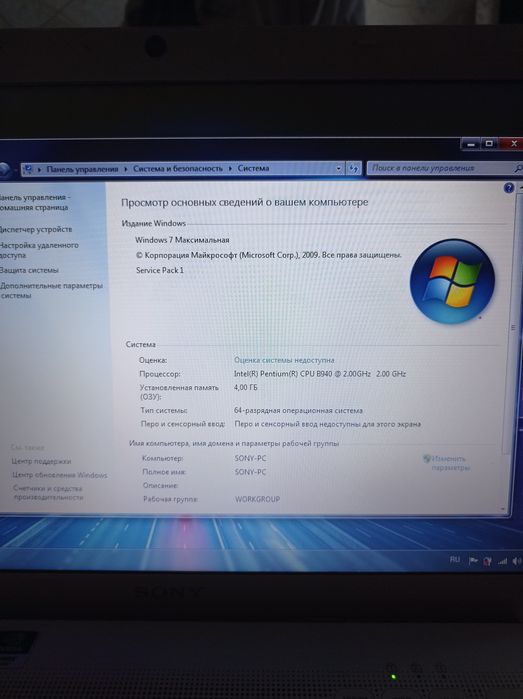Open the network signal tray icon
The height and width of the screenshot is (699, 523).
tap(502, 561)
